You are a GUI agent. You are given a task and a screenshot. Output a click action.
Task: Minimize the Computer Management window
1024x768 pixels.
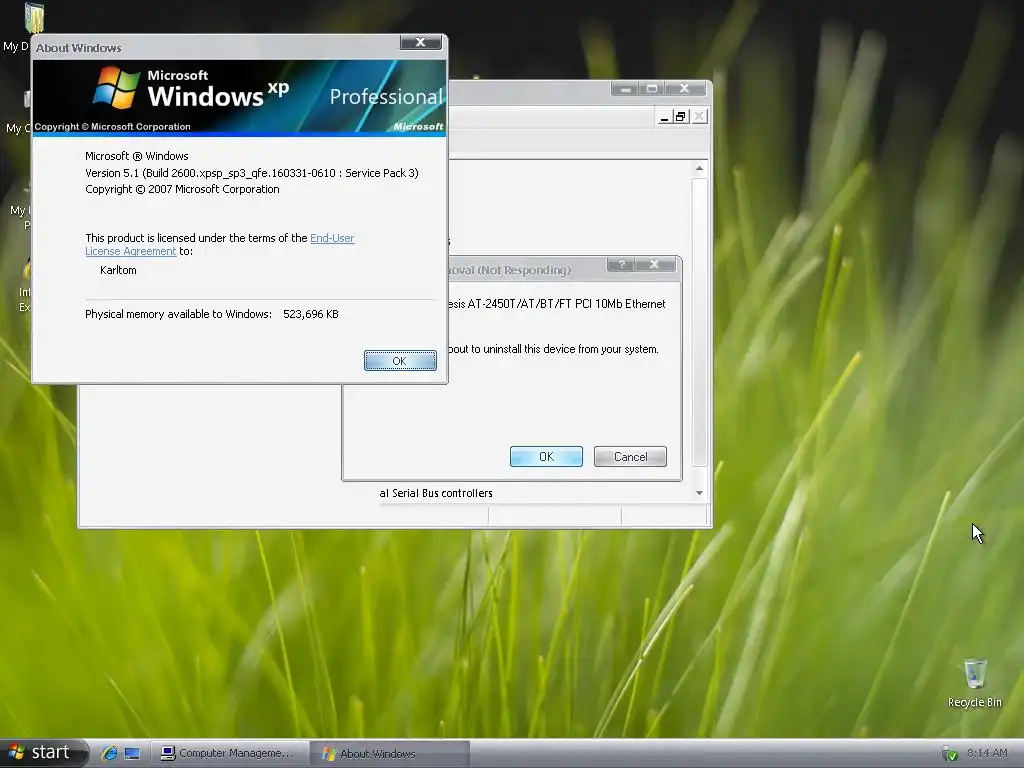pyautogui.click(x=625, y=88)
